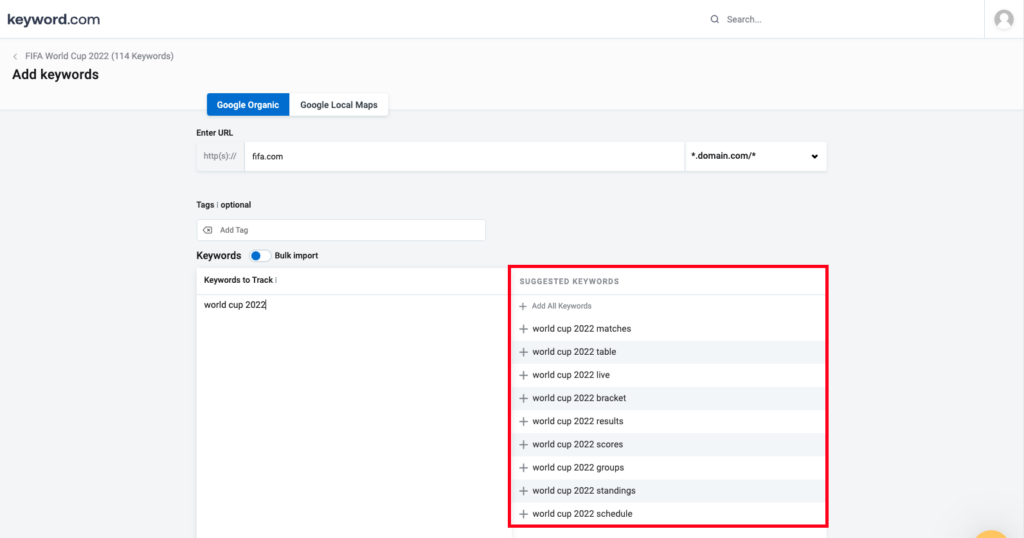Click plus icon for world cup 2022 schedule
The image size is (1024, 538).
click(523, 514)
